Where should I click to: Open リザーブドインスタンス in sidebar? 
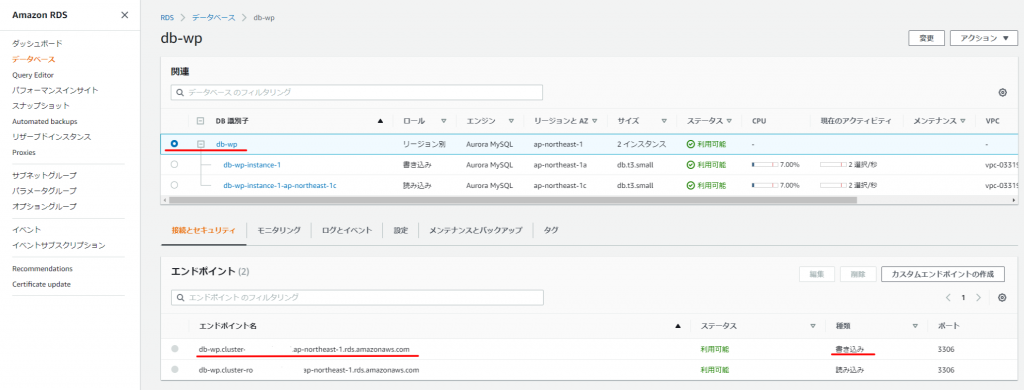click(52, 137)
